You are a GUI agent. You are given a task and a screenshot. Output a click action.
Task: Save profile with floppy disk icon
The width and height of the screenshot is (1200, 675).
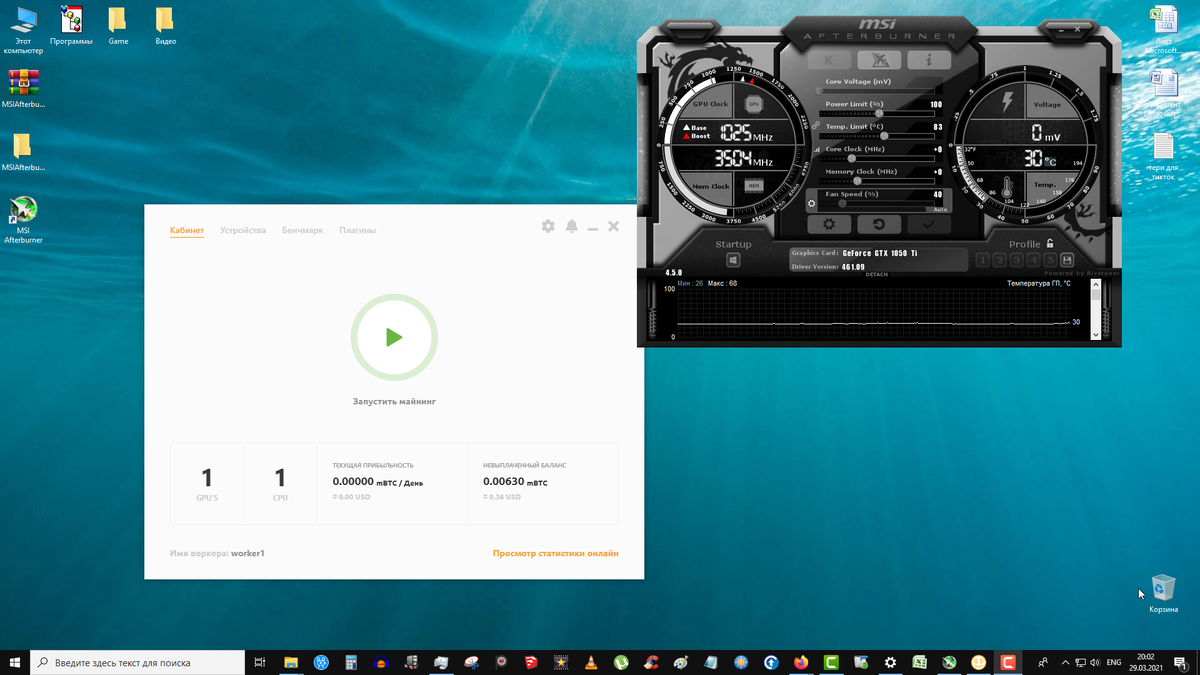[1067, 260]
